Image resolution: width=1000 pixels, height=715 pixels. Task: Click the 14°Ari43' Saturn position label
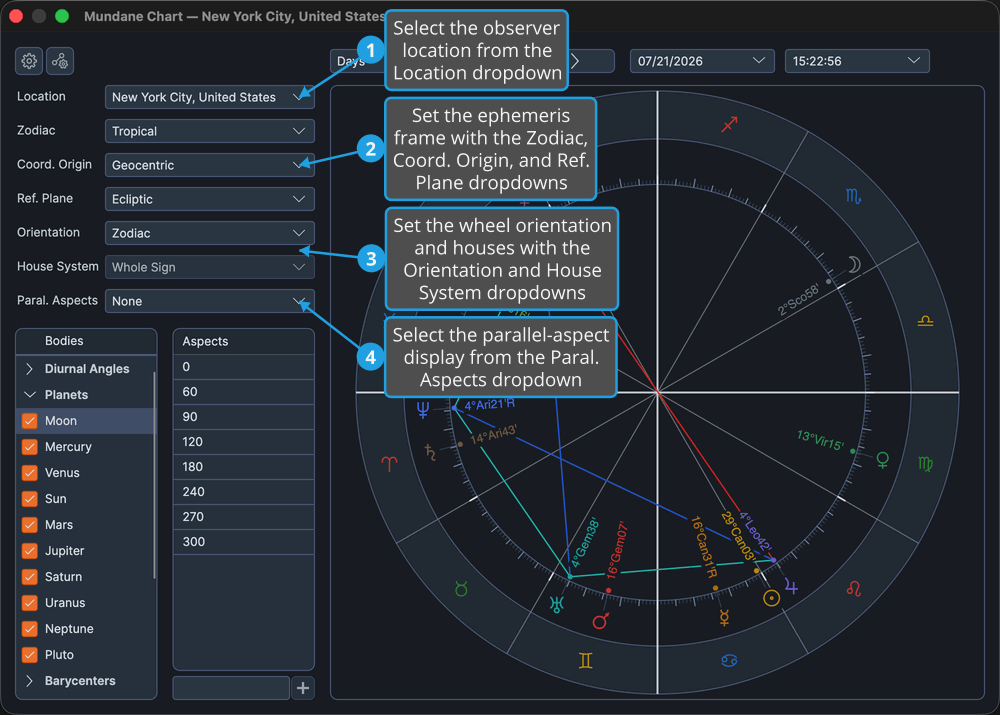(493, 435)
